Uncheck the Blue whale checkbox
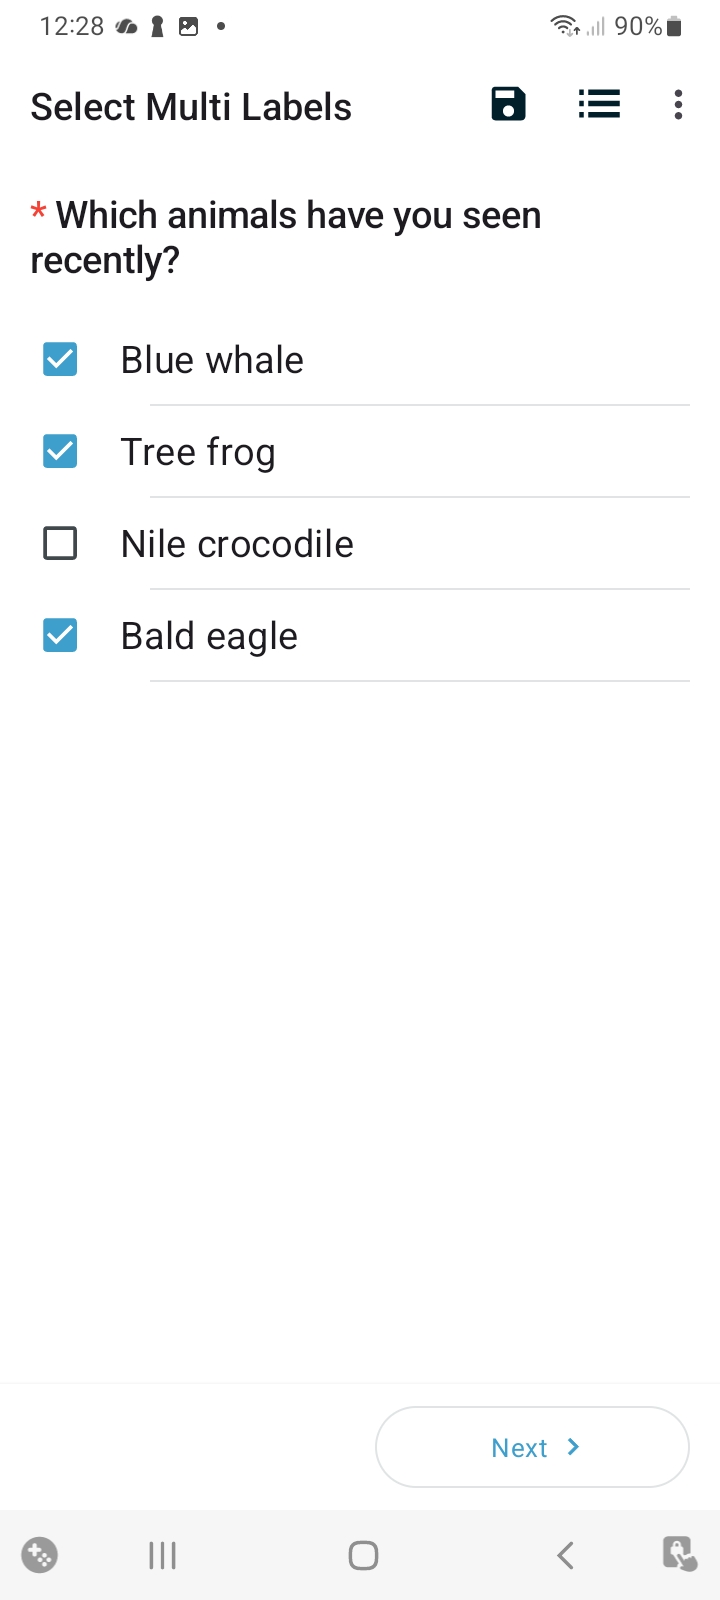Image resolution: width=720 pixels, height=1600 pixels. click(x=60, y=359)
